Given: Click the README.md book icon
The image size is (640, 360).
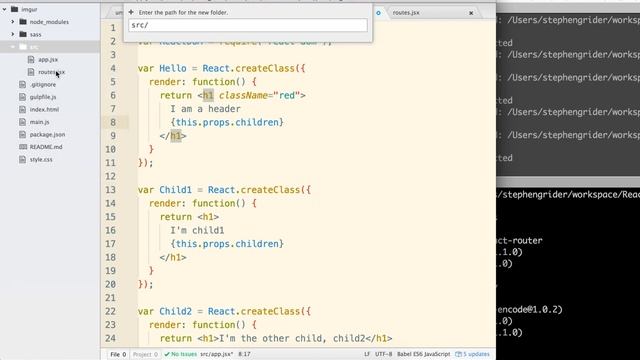Looking at the screenshot, I should 23,147.
